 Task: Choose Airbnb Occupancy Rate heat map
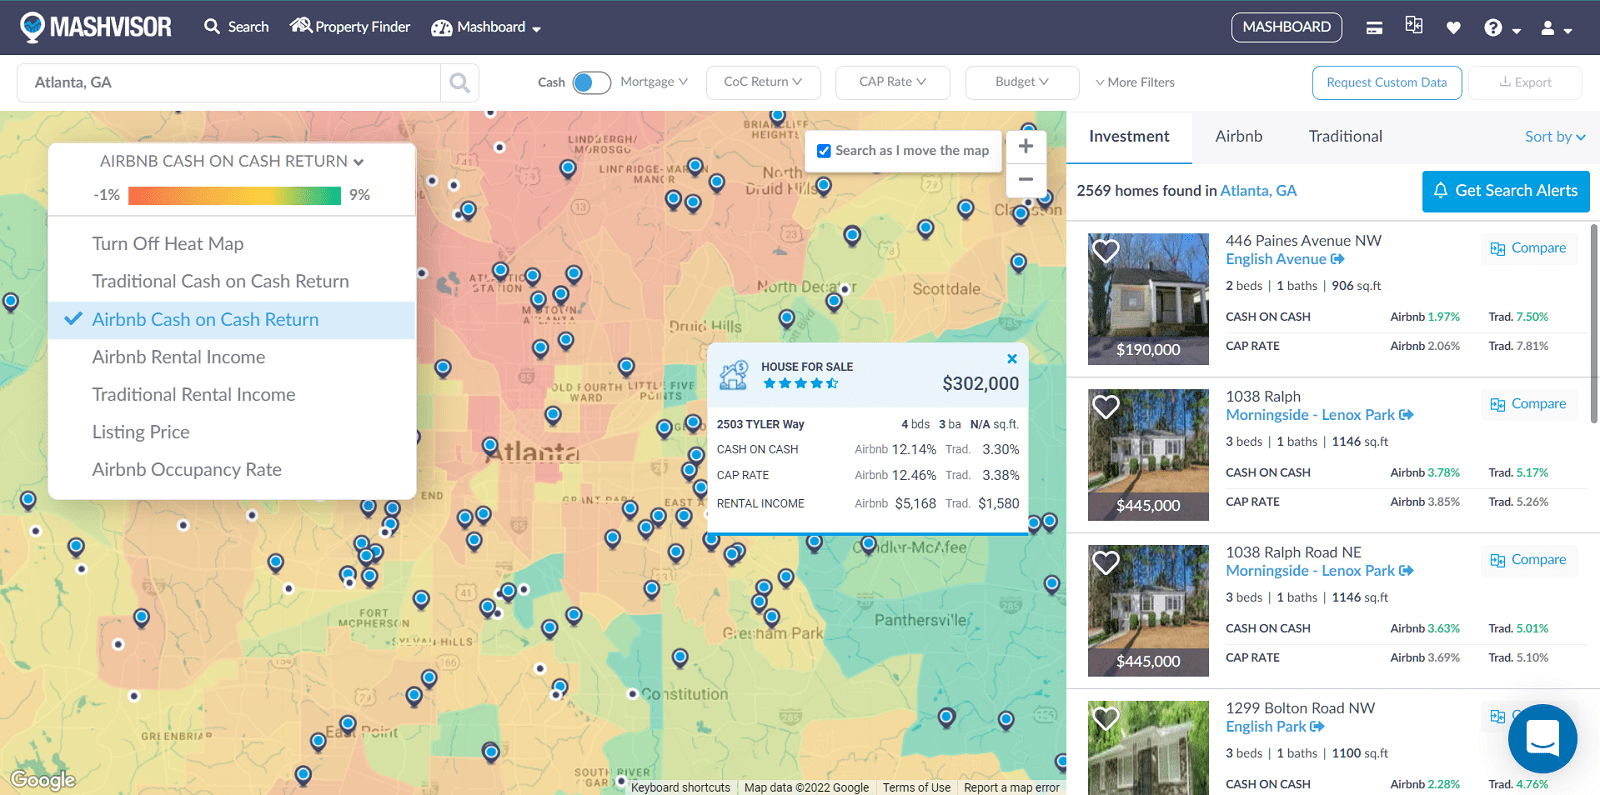point(187,470)
